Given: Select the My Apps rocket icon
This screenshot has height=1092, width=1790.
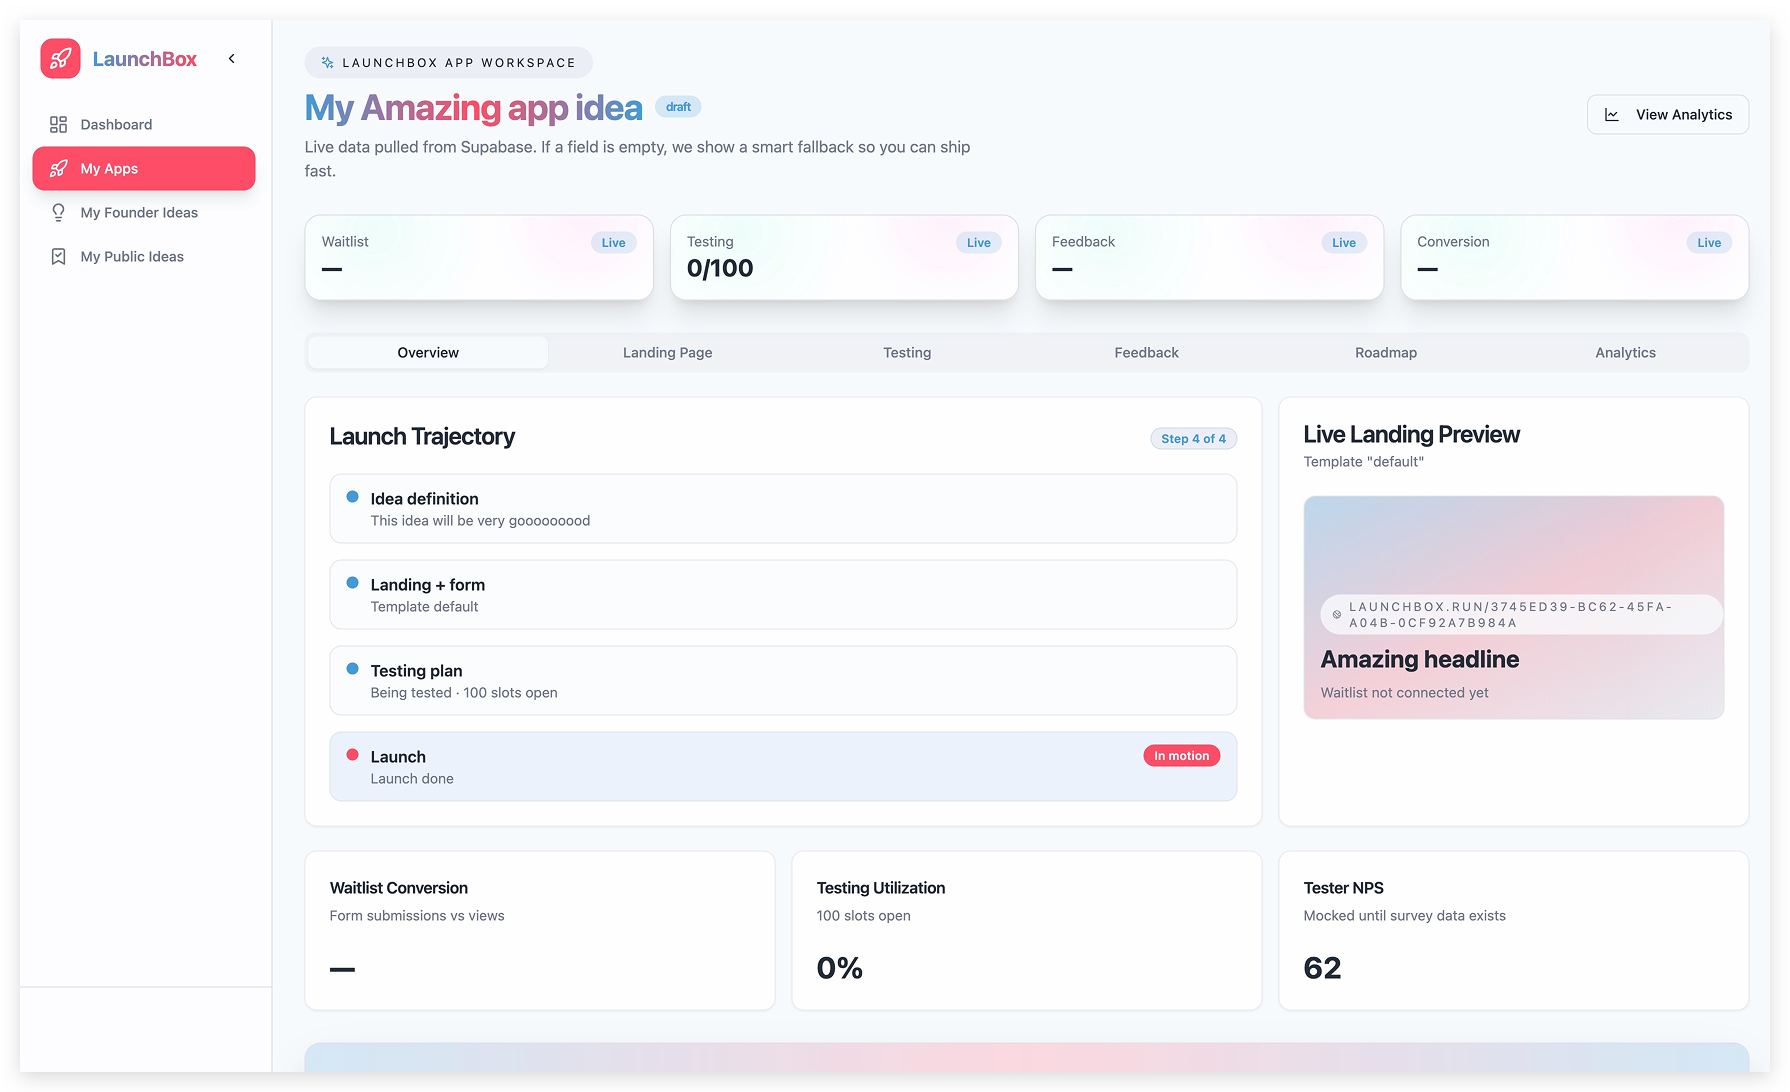Looking at the screenshot, I should click(60, 168).
